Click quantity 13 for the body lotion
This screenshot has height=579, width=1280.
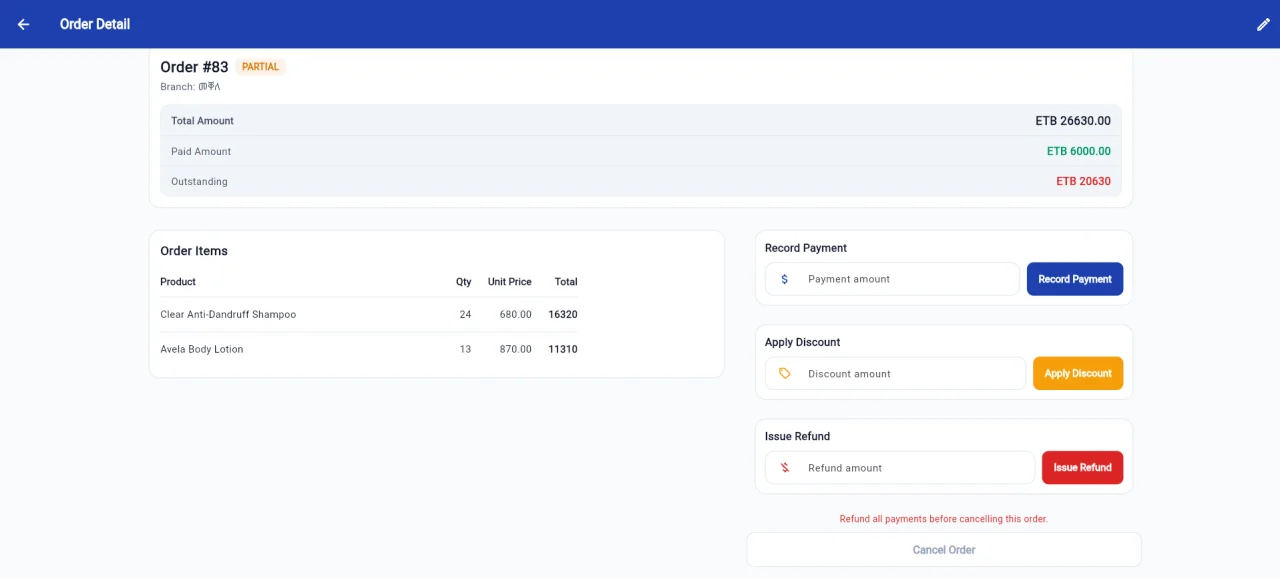tap(465, 349)
